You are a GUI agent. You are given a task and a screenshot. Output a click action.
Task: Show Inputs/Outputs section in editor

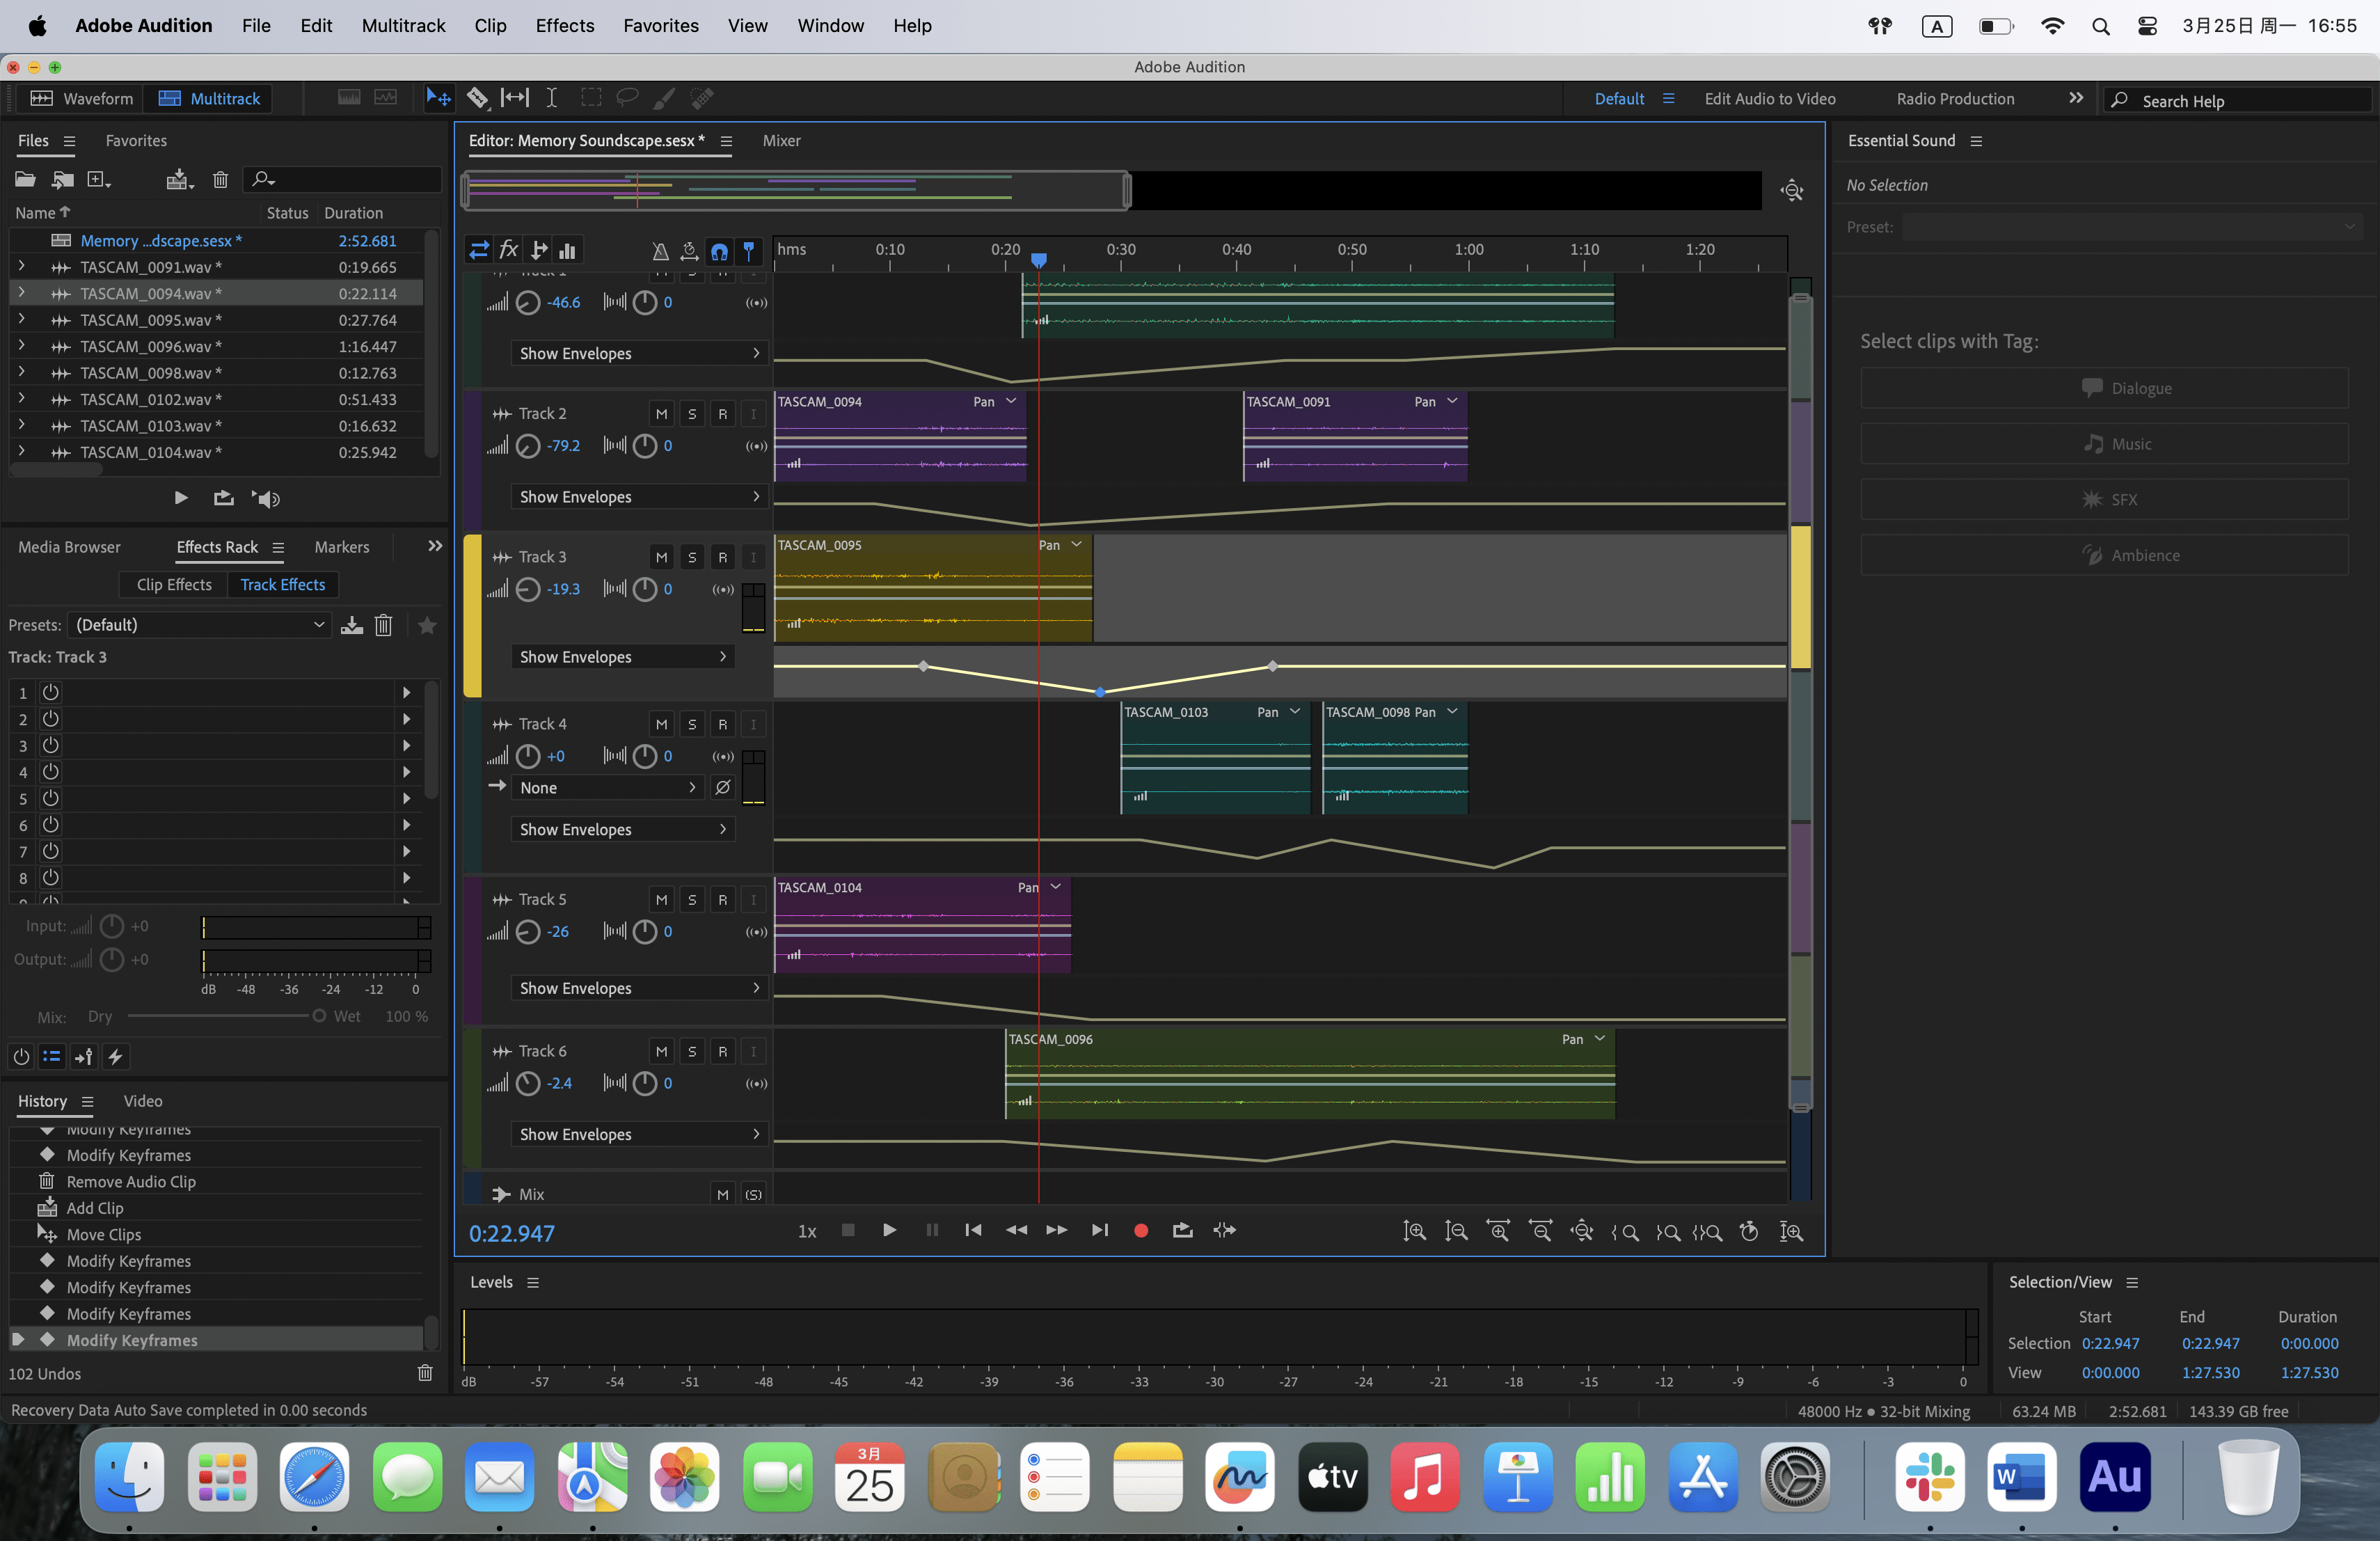coord(479,250)
